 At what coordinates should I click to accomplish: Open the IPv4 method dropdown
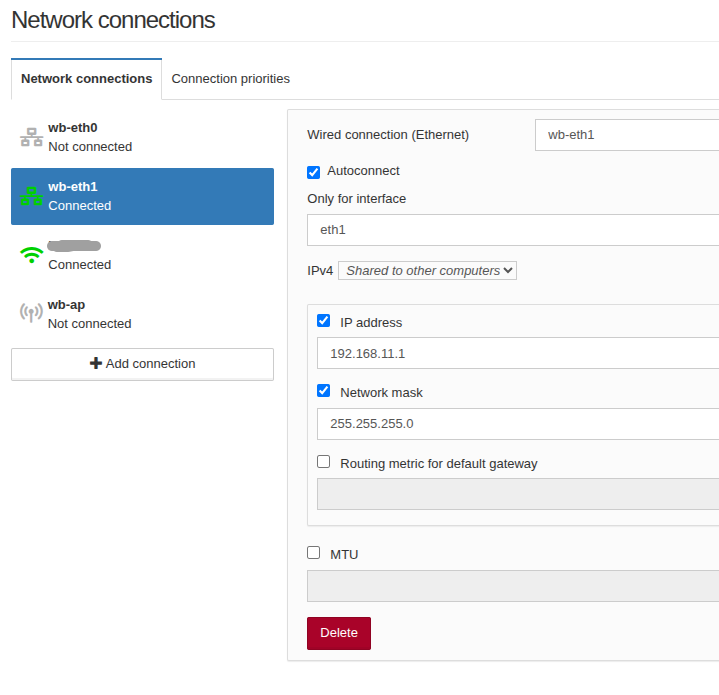click(427, 271)
